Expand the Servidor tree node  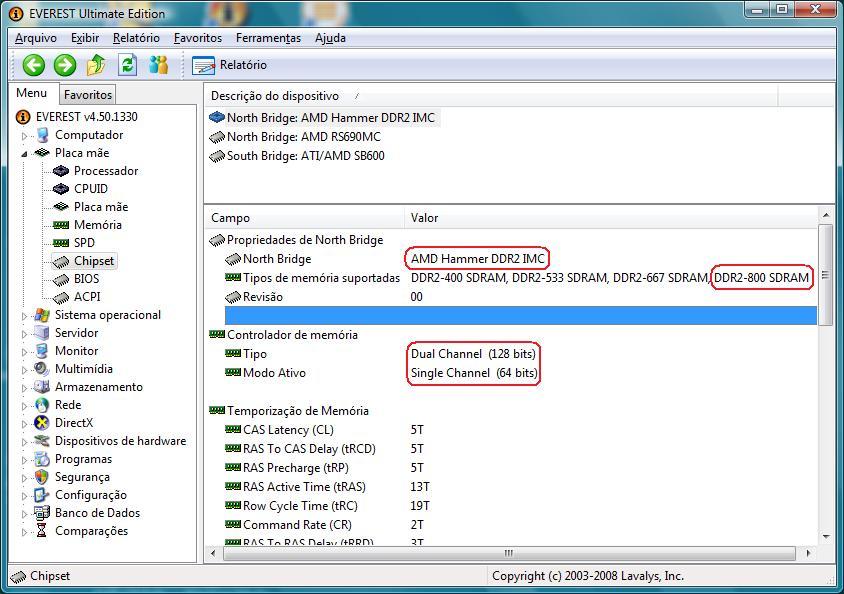coord(24,334)
